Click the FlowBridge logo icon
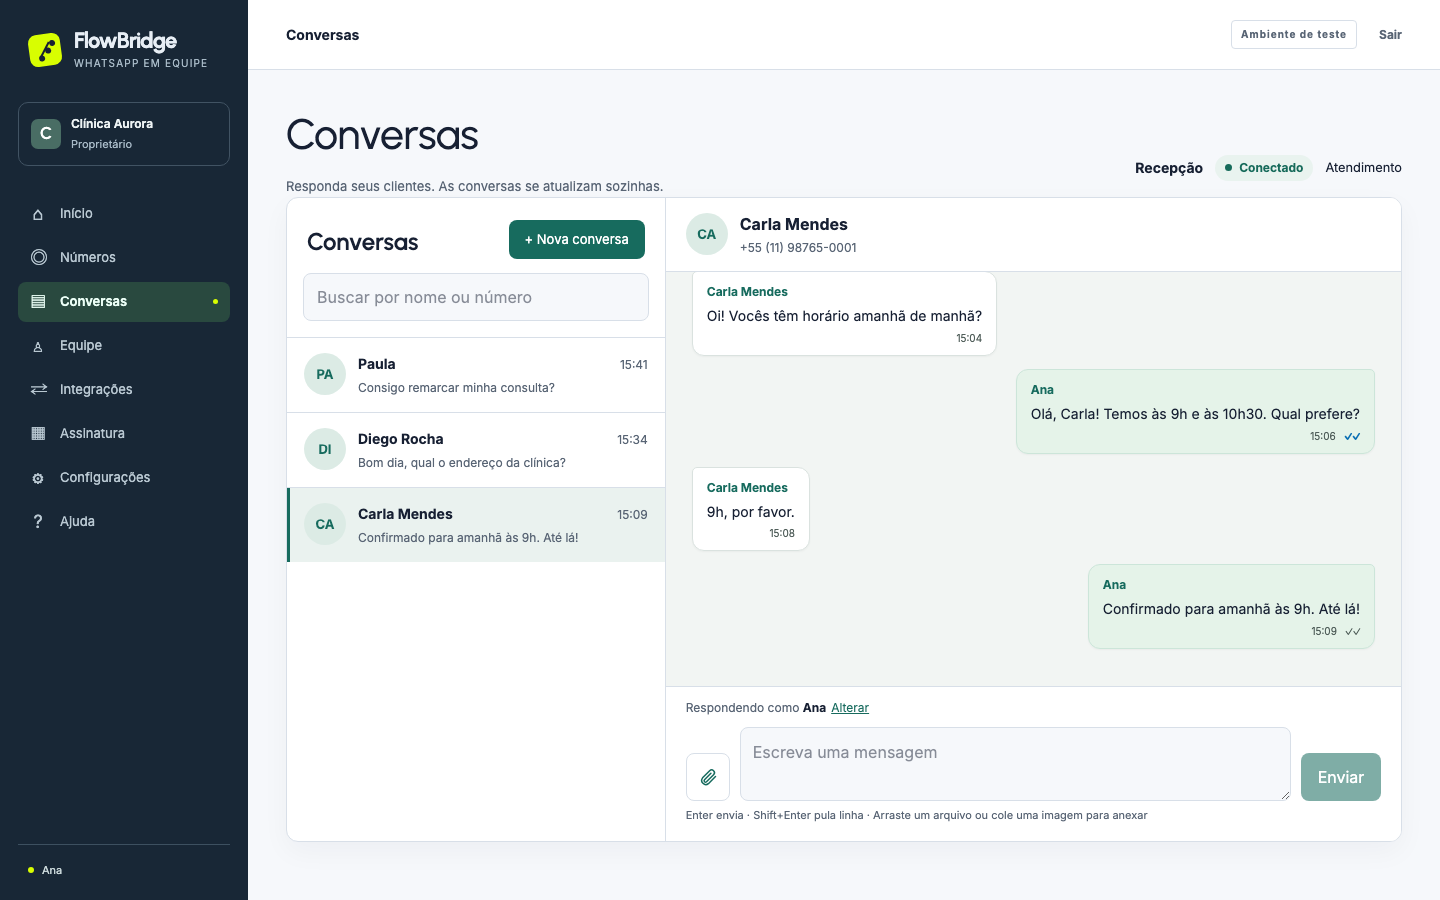 pos(45,50)
